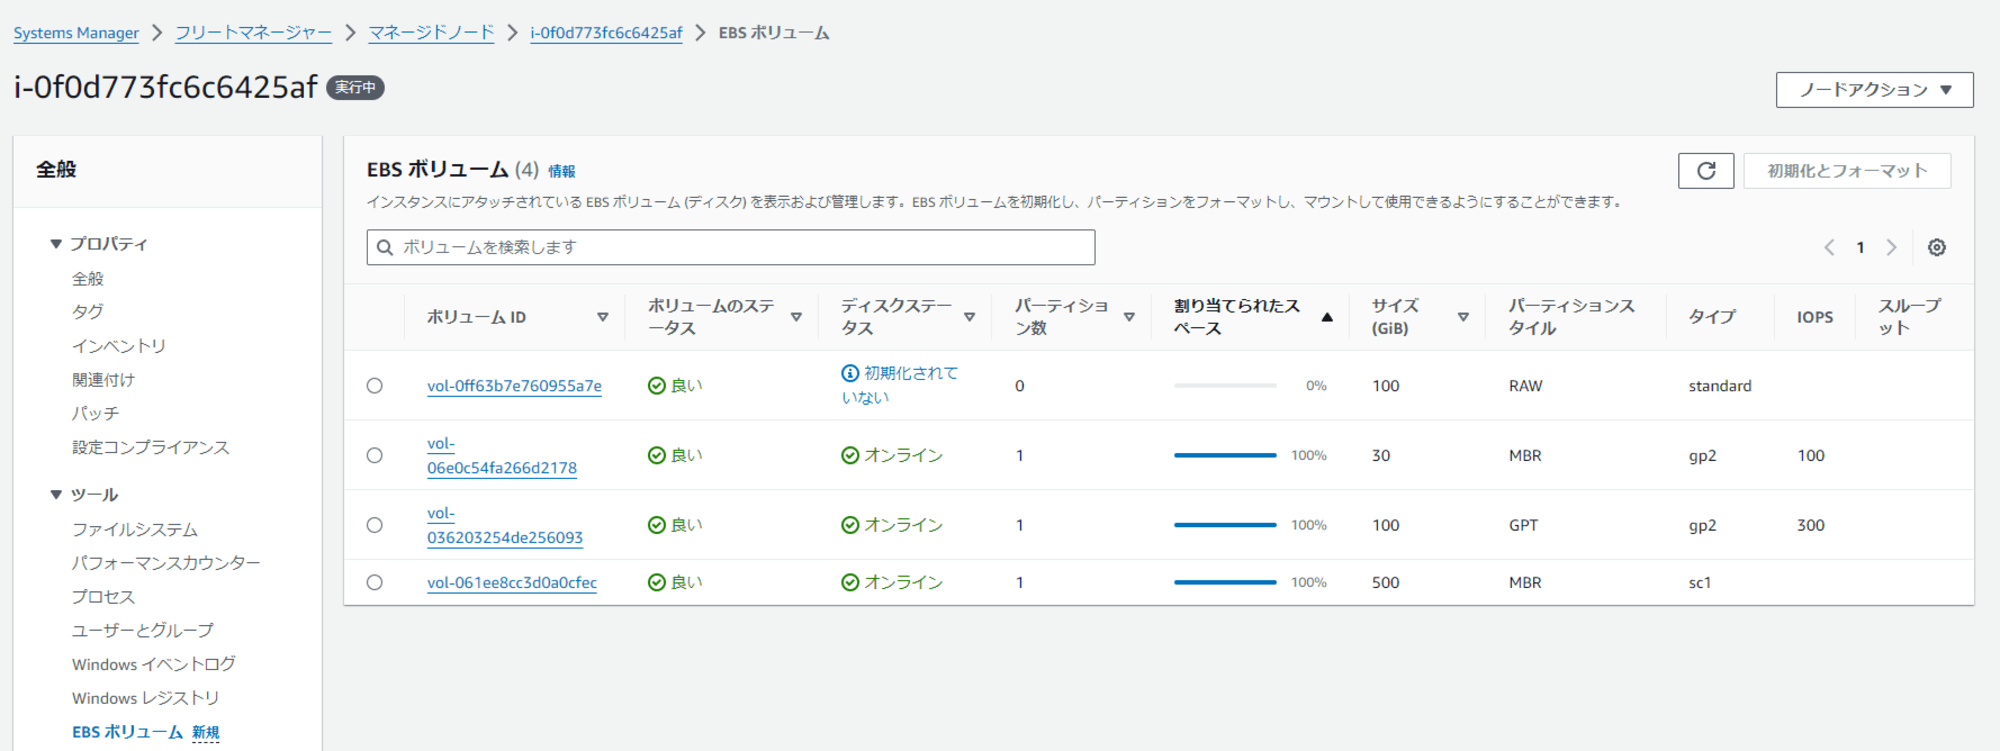Open ファイルシステム tool
The width and height of the screenshot is (2000, 751).
pos(135,530)
